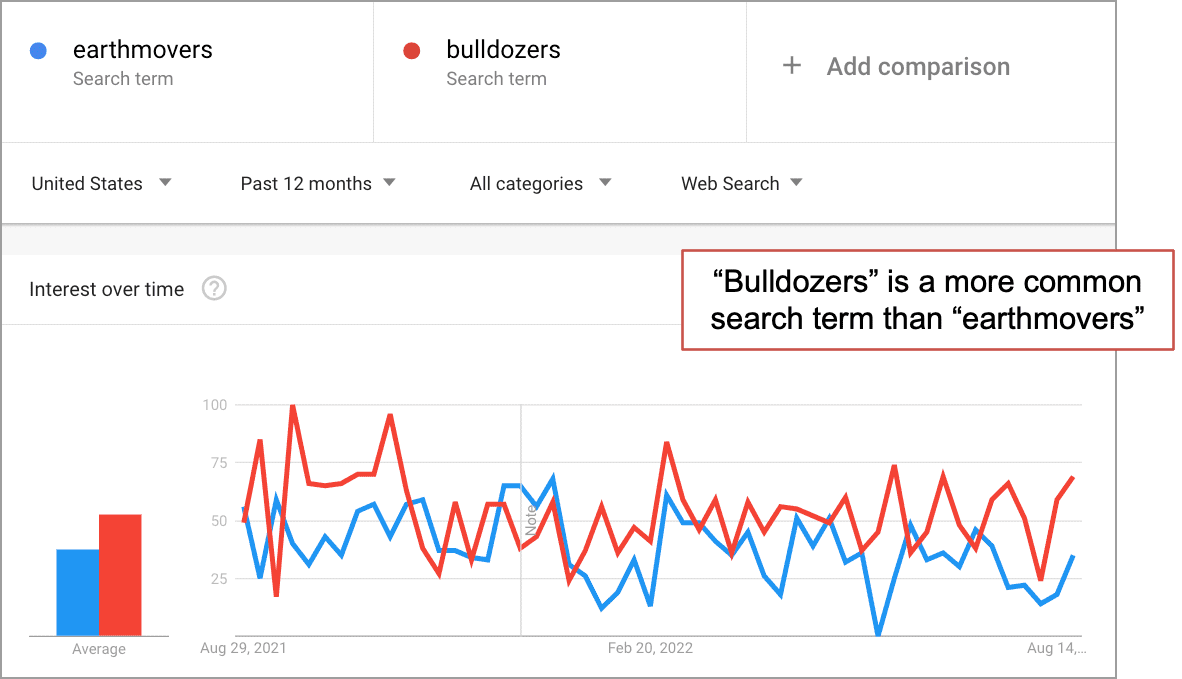This screenshot has height=679, width=1182.
Task: Open the All categories dropdown
Action: click(540, 183)
